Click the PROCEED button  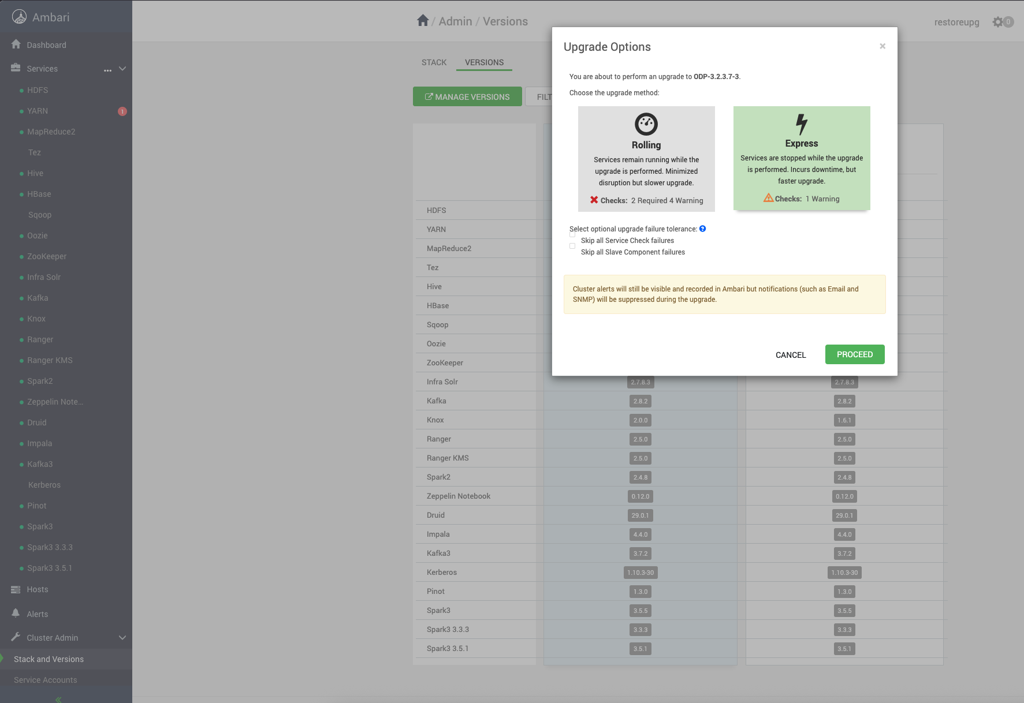click(x=854, y=354)
